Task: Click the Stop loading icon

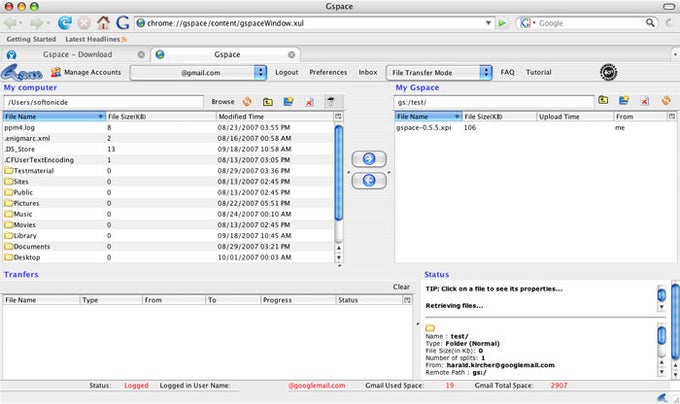Action: (x=84, y=23)
